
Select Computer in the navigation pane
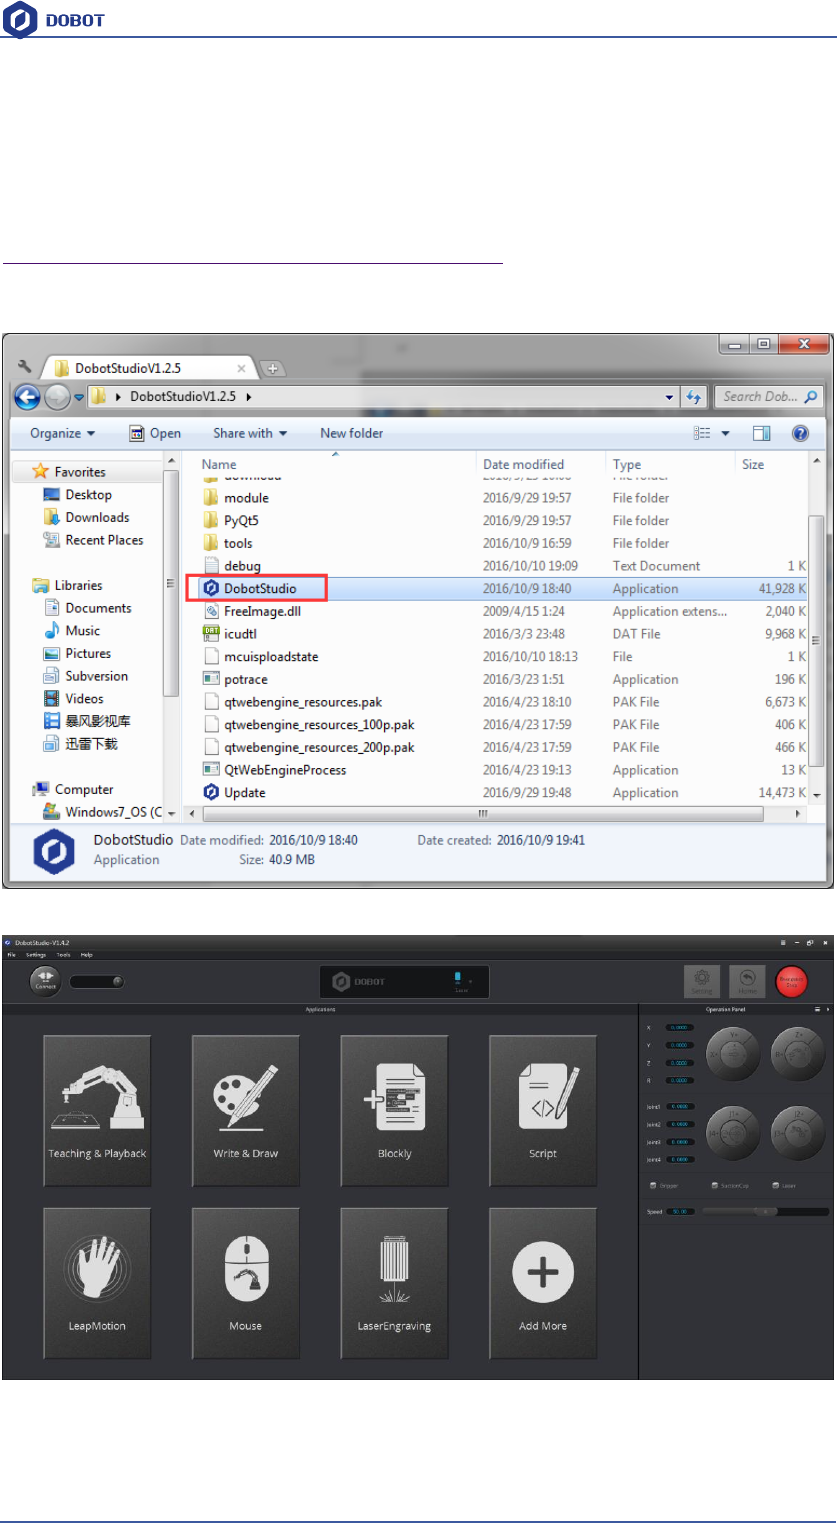click(73, 789)
